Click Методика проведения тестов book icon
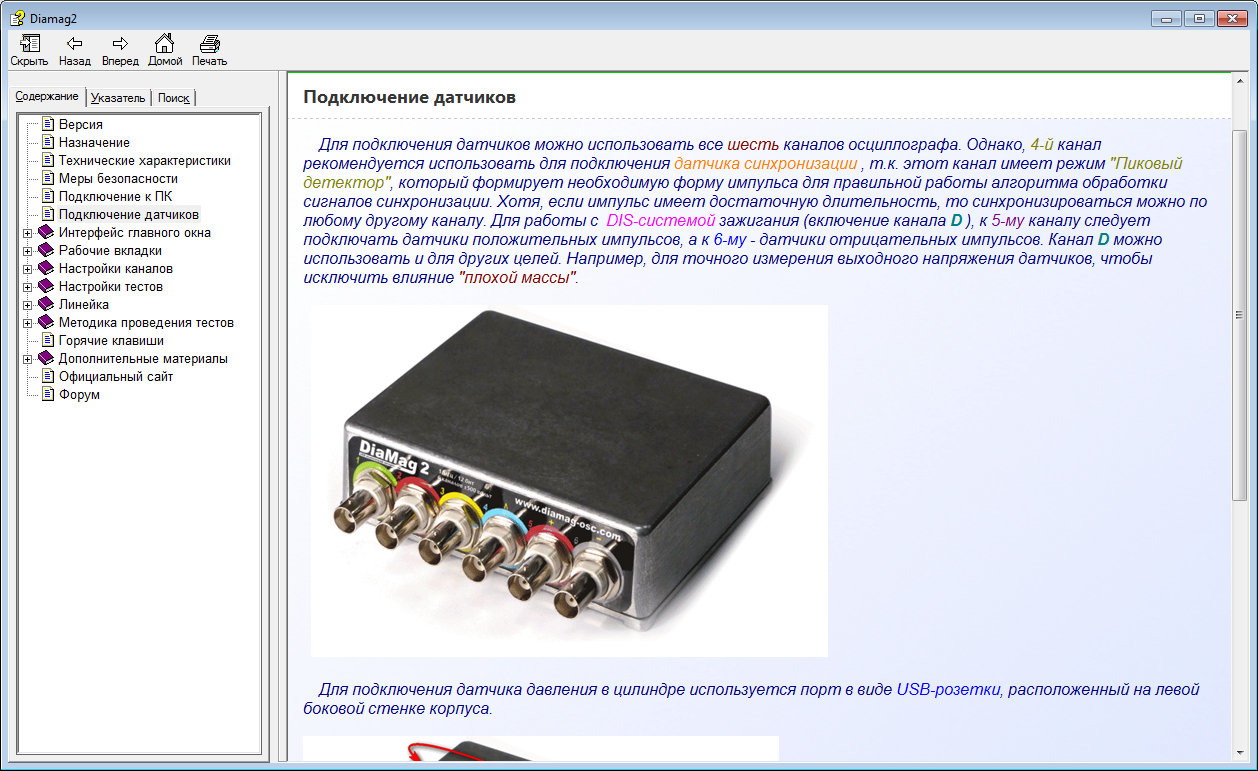Image resolution: width=1258 pixels, height=771 pixels. (46, 323)
